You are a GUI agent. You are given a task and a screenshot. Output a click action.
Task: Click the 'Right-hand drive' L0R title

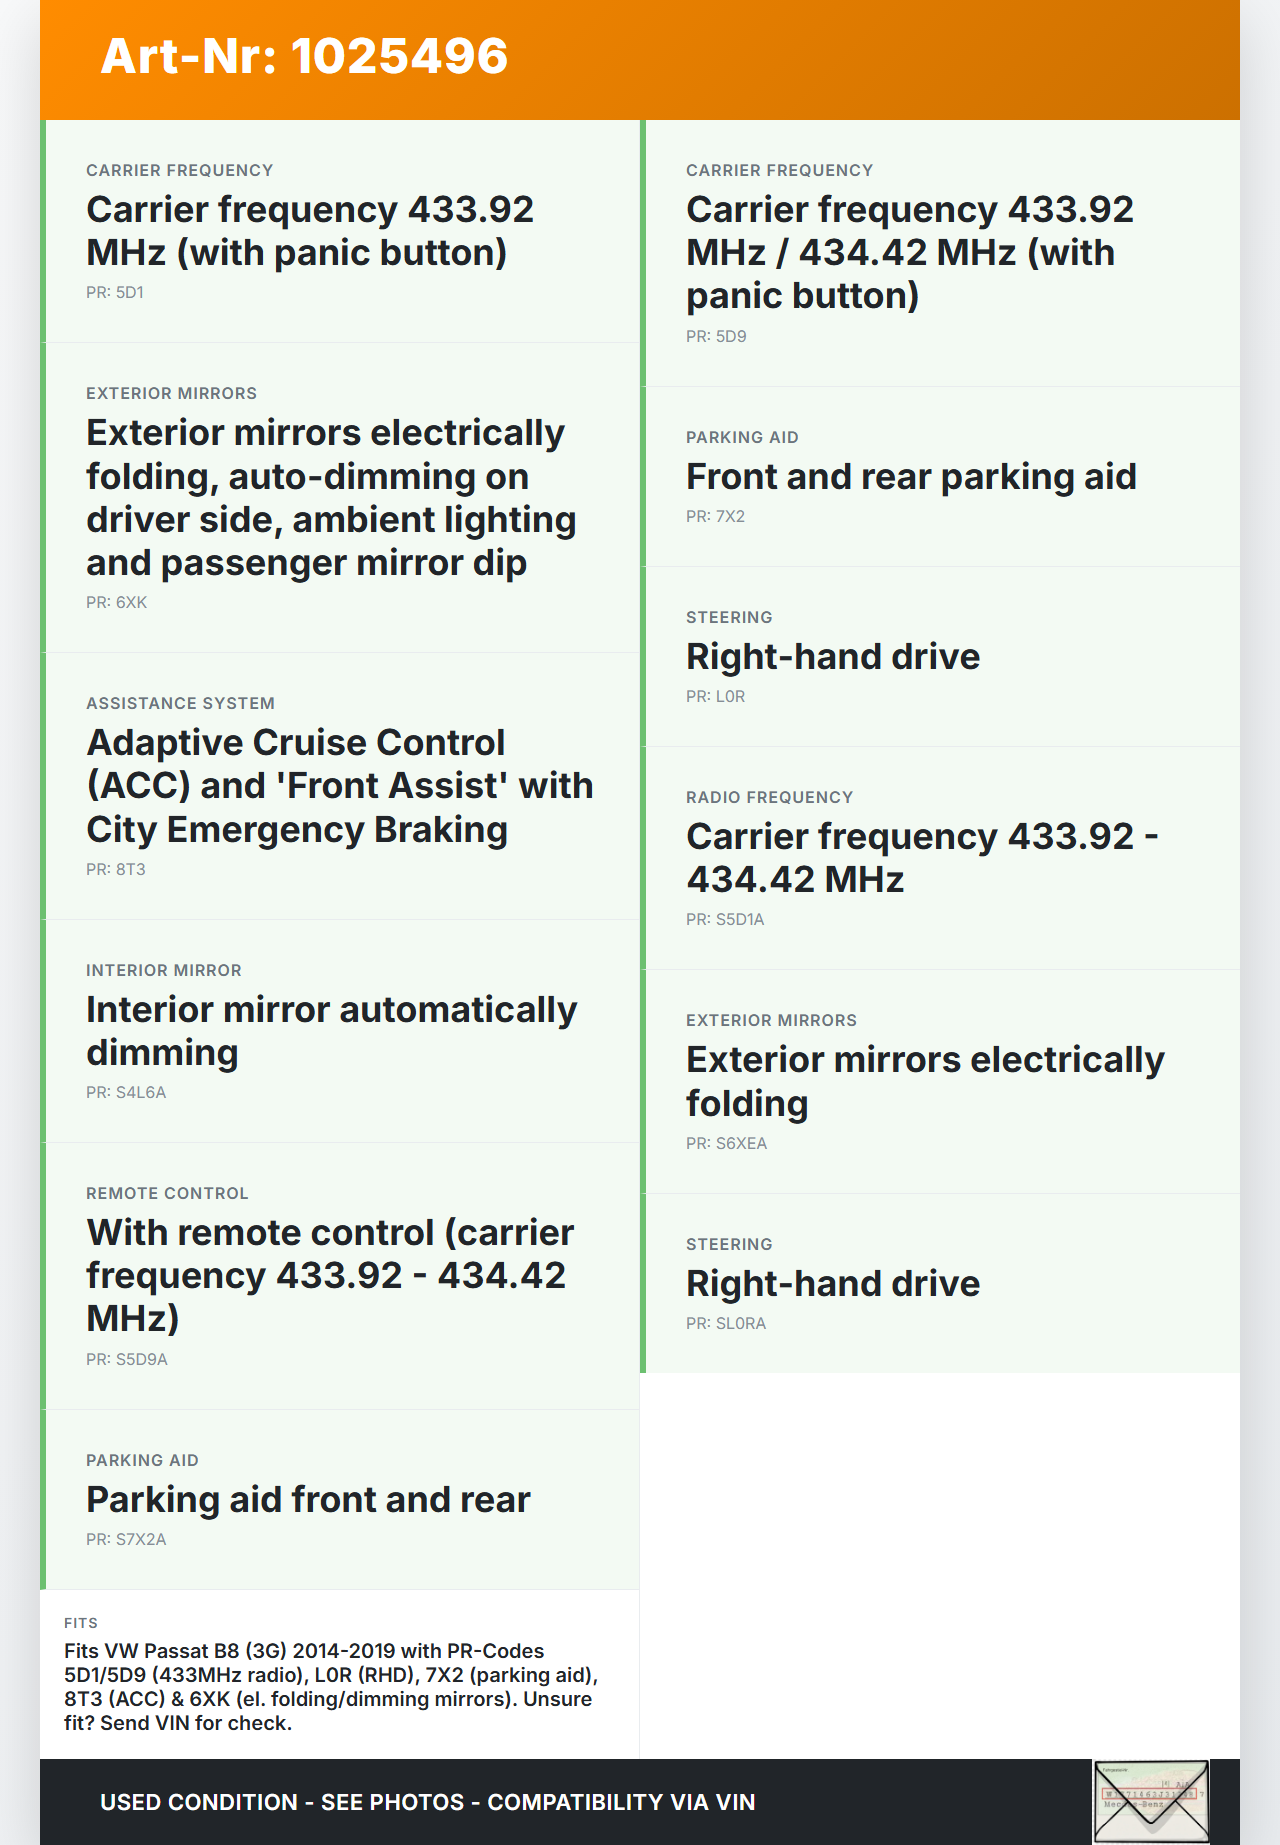pyautogui.click(x=832, y=657)
